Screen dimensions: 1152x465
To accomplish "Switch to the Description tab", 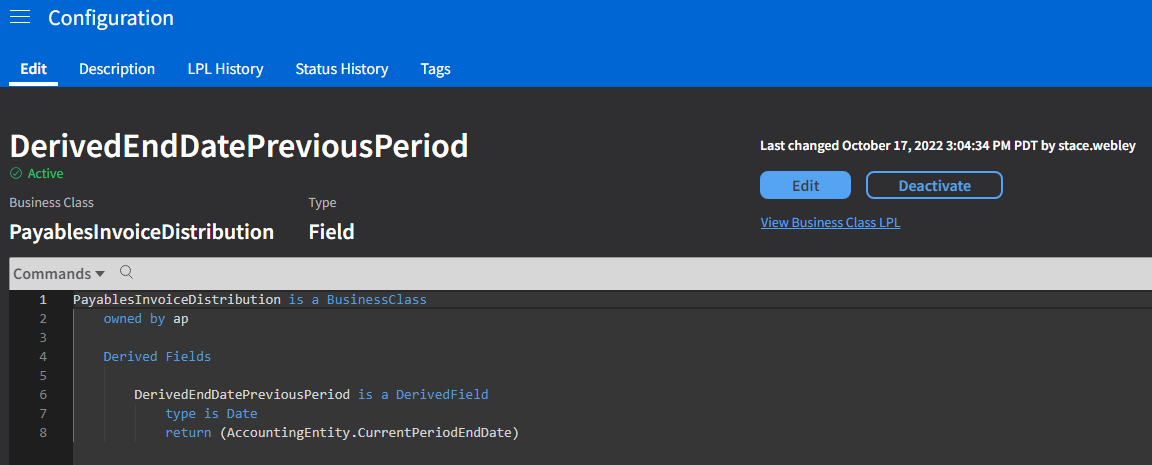I will 117,69.
